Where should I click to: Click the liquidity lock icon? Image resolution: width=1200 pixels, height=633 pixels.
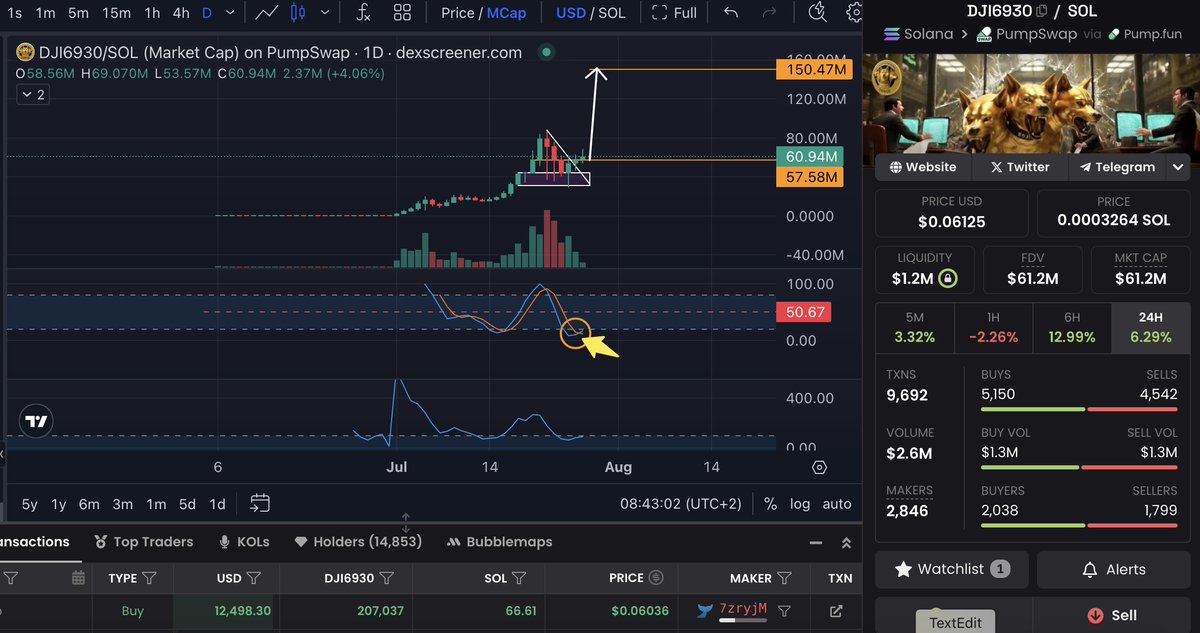tap(947, 278)
